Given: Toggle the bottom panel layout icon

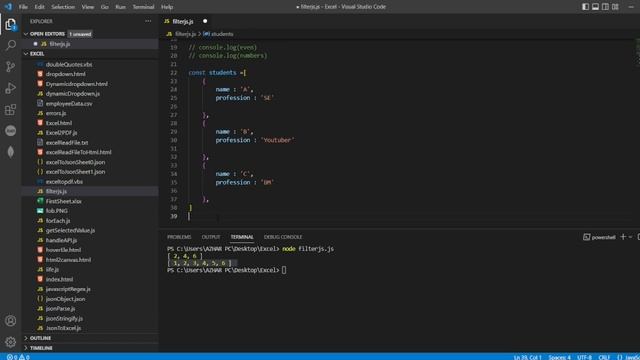Looking at the screenshot, I should pyautogui.click(x=596, y=7).
